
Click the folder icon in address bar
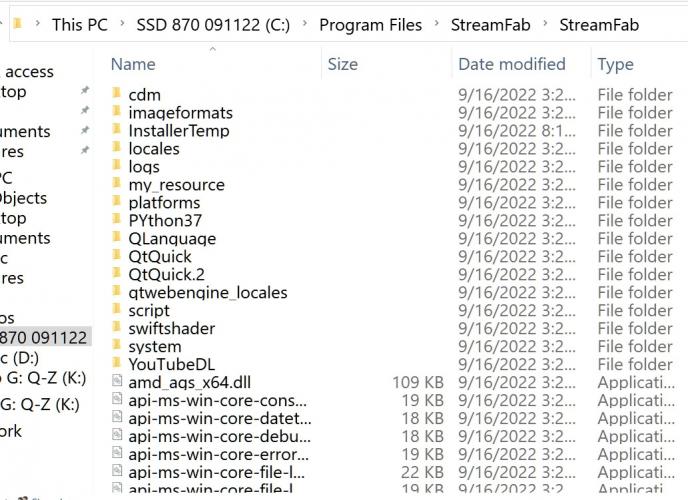[x=18, y=24]
